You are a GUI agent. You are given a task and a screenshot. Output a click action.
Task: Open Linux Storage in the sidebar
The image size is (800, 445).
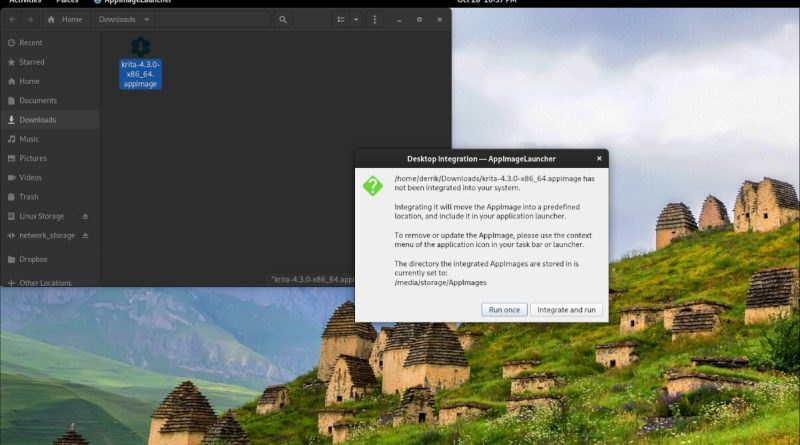coord(41,216)
